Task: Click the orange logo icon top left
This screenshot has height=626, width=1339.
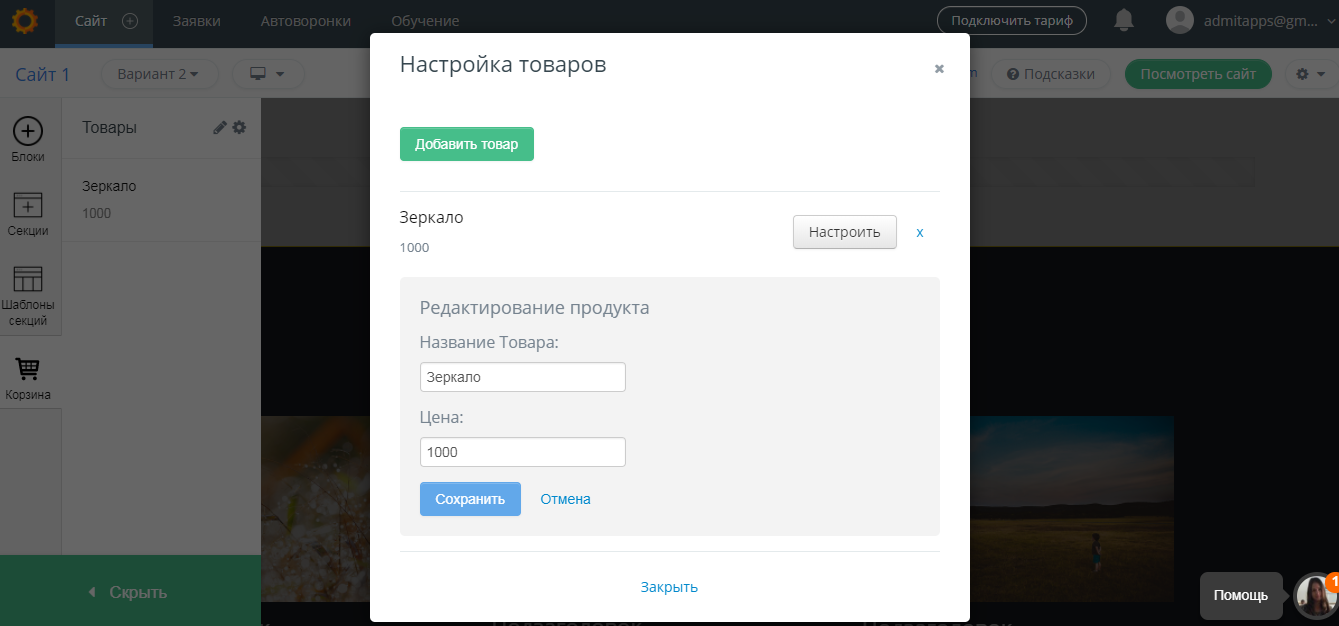Action: pyautogui.click(x=25, y=19)
